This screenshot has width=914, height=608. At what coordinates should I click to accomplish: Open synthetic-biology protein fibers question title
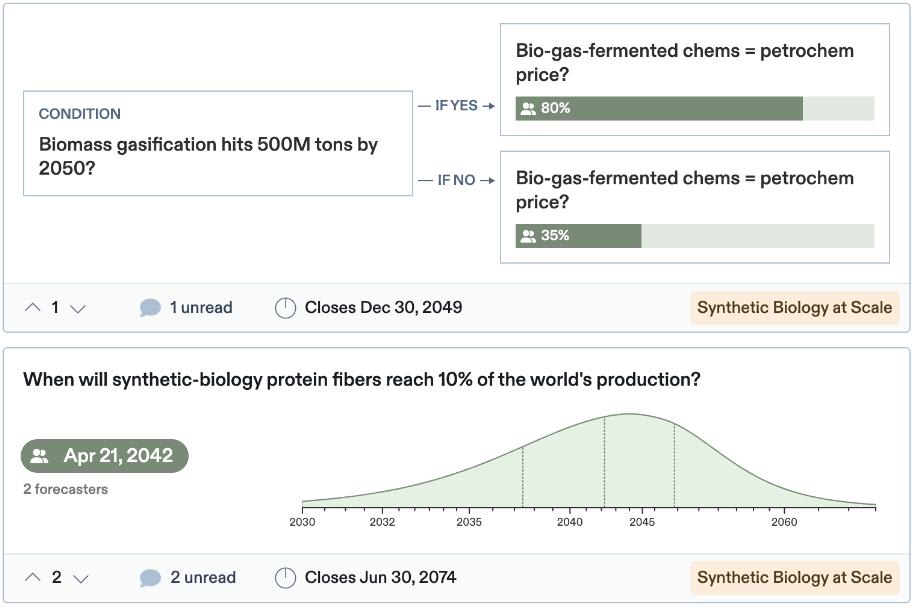coord(361,380)
